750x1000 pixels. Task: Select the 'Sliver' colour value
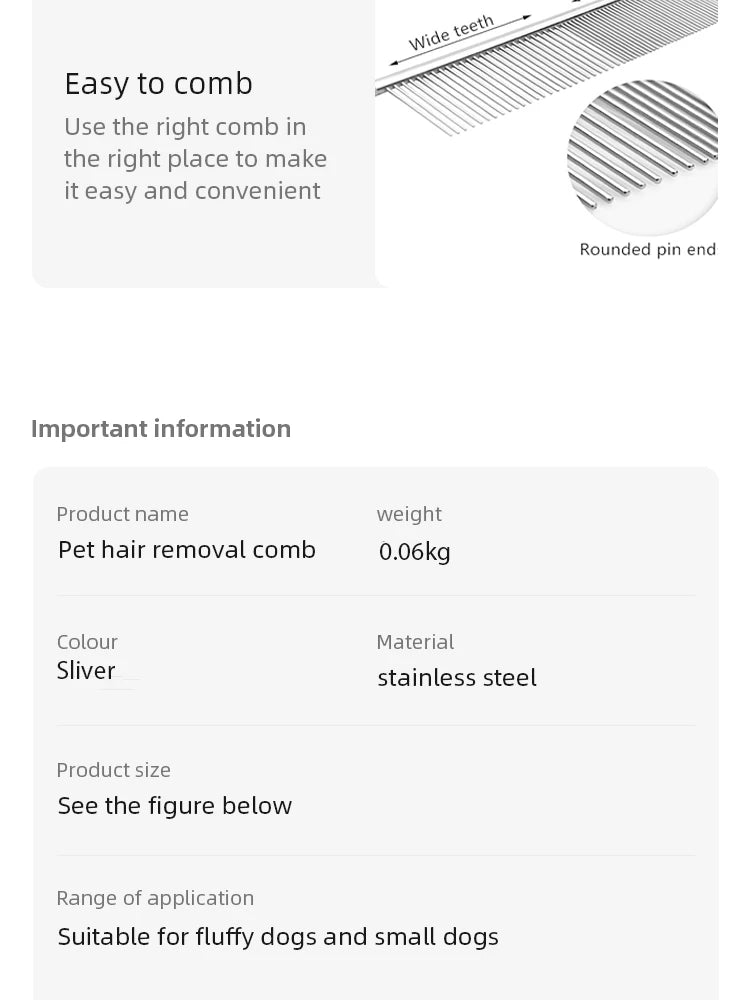click(x=86, y=671)
